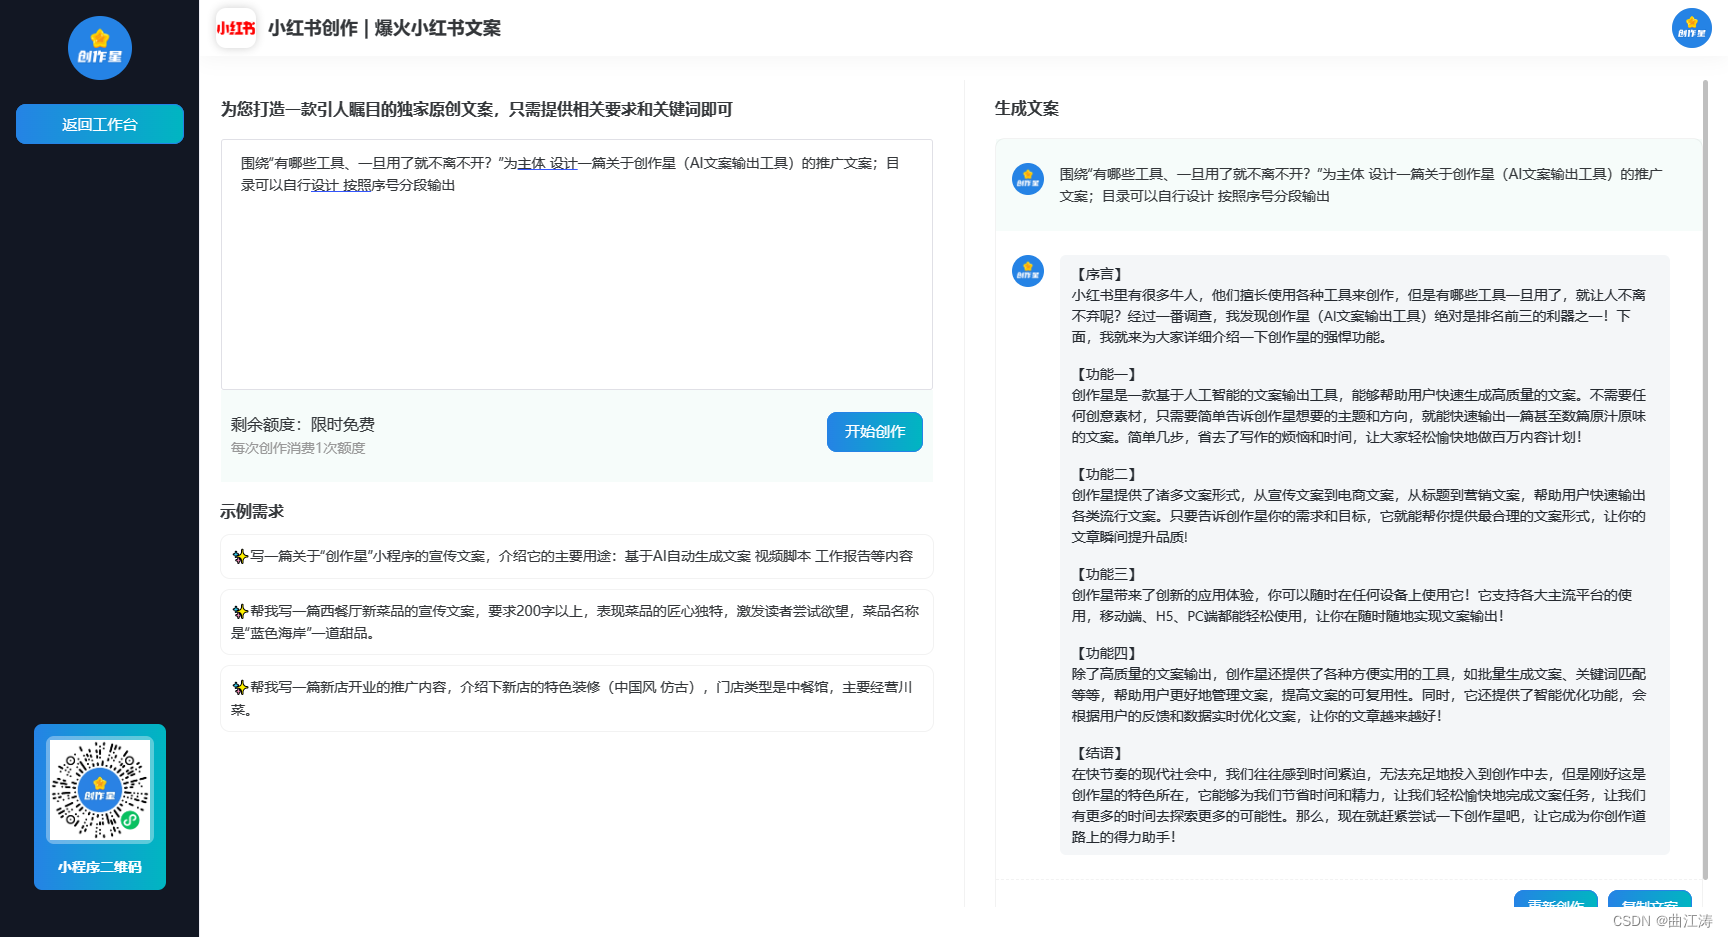Screen dimensions: 1728x937
Task: Click the 【功能一】 section heading
Action: pos(1106,374)
